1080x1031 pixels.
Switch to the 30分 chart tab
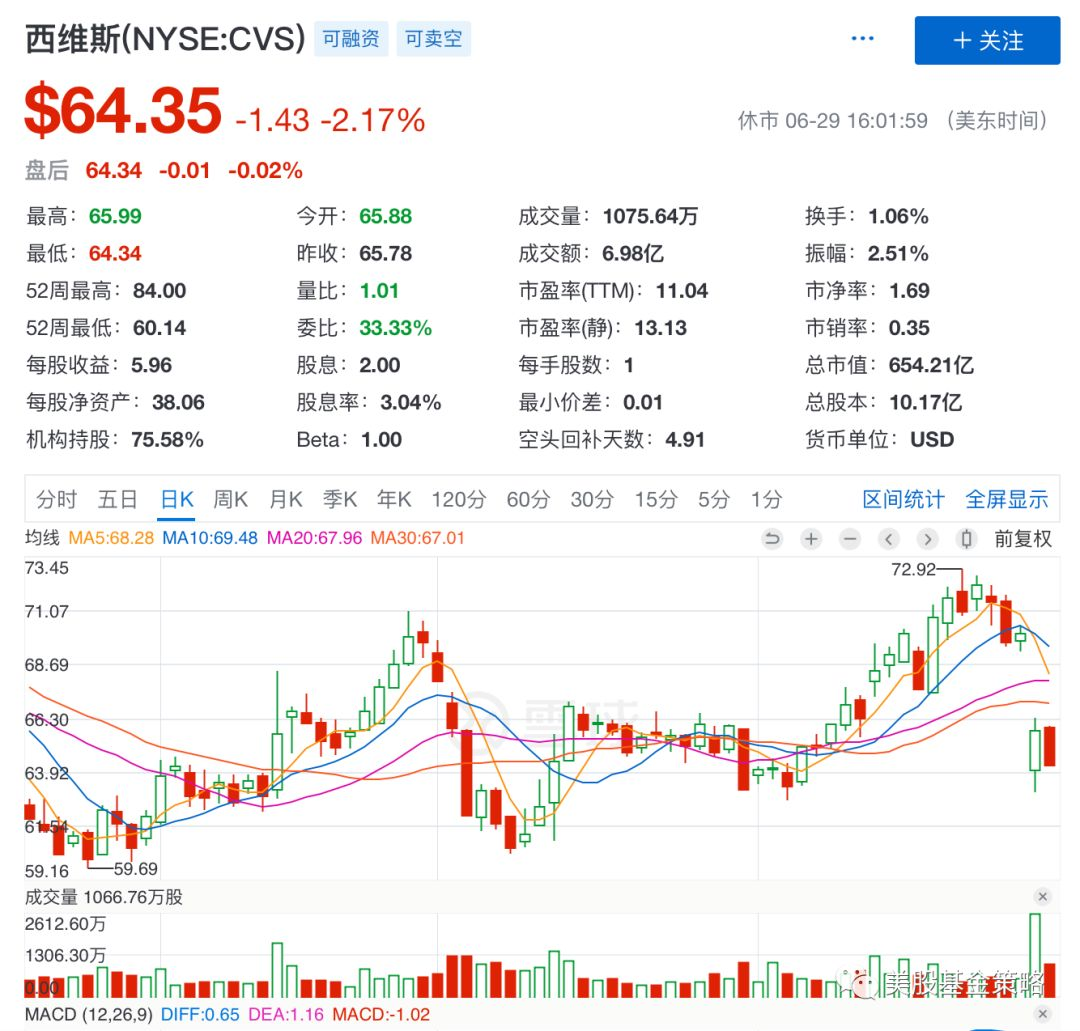click(x=592, y=499)
